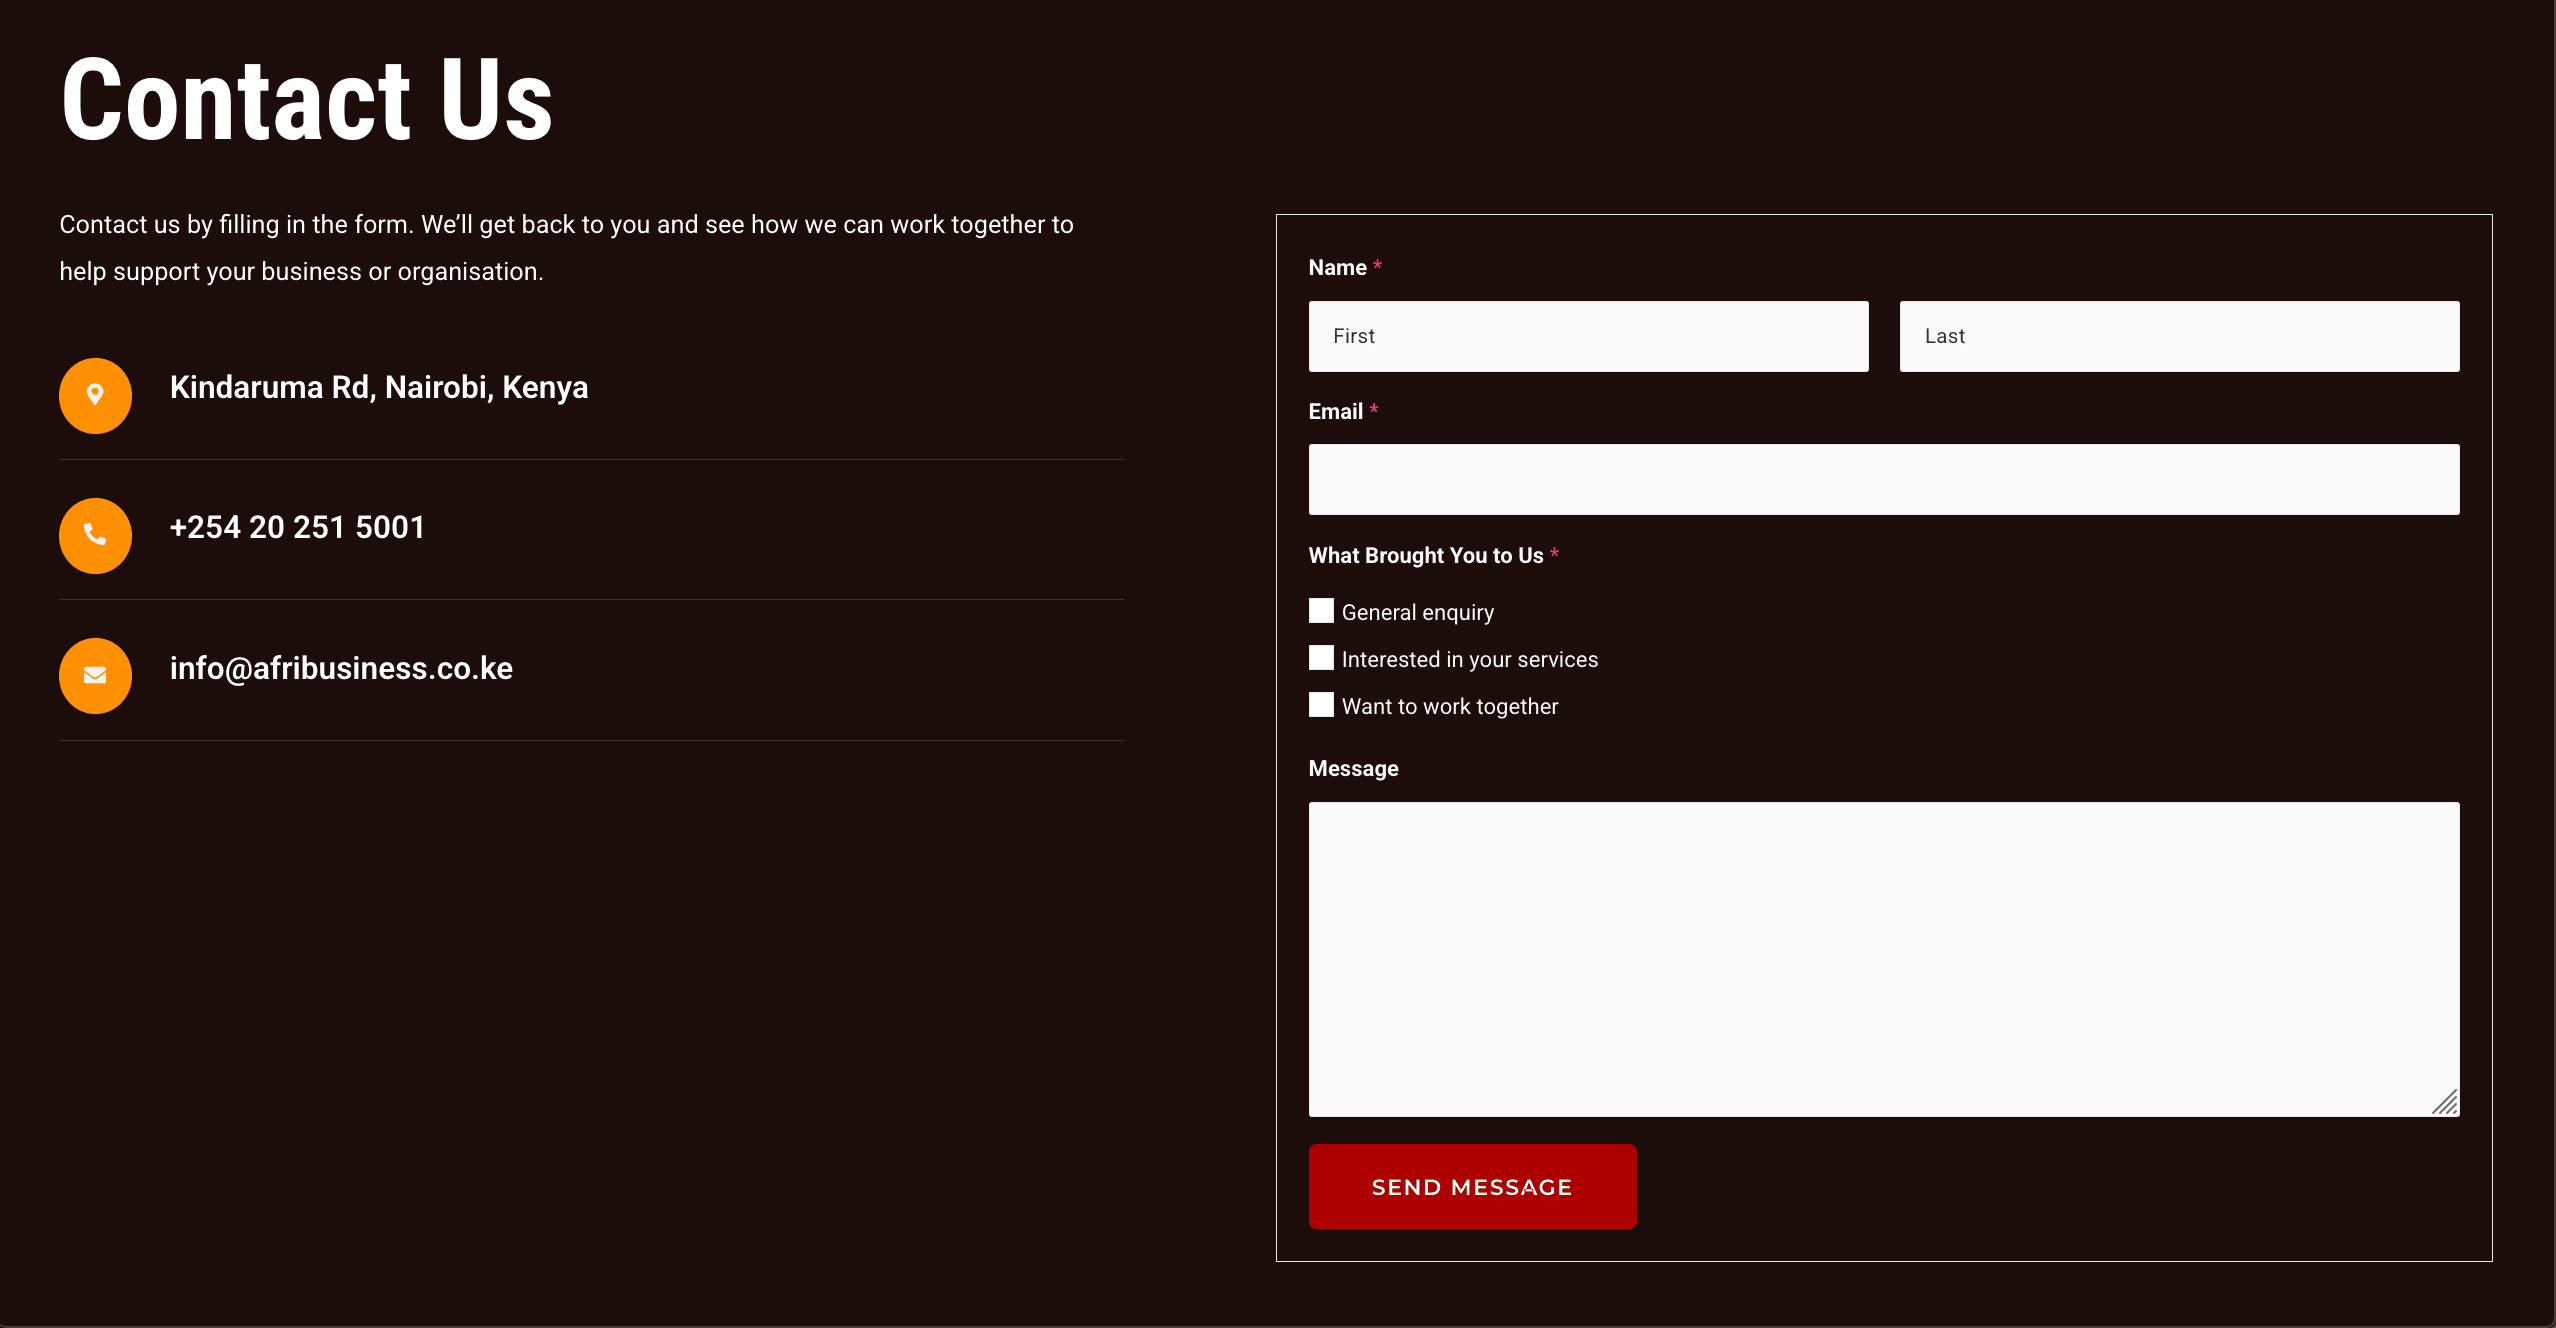2556x1328 pixels.
Task: Click the What Brought You to Us label
Action: pyautogui.click(x=1425, y=555)
